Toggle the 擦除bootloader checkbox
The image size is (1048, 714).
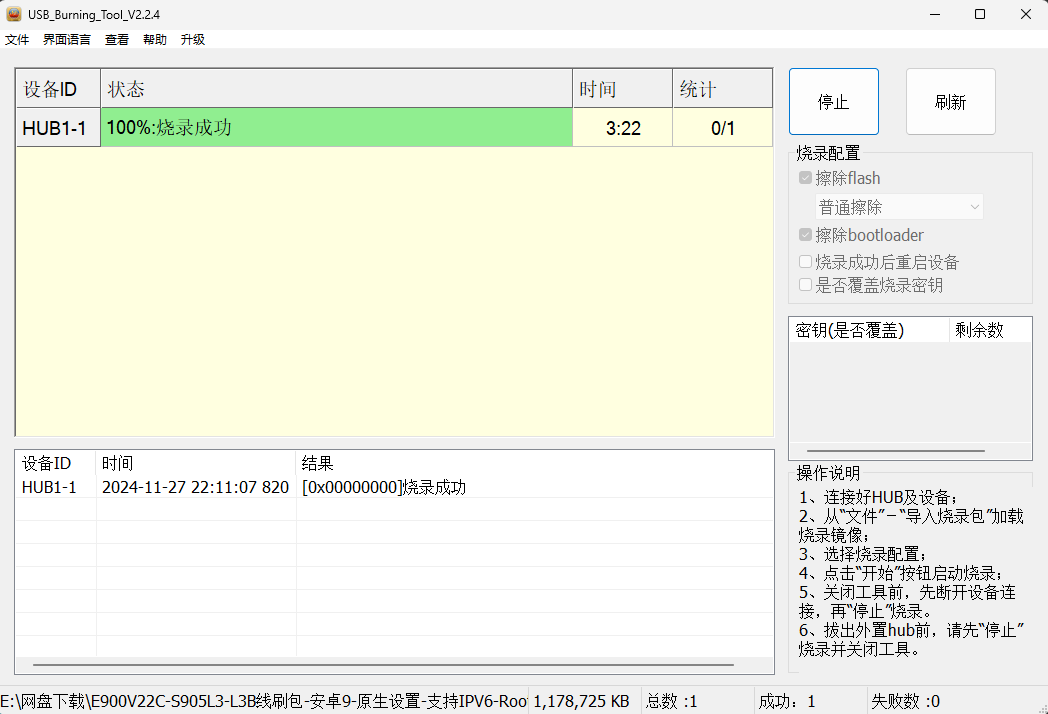coord(805,234)
